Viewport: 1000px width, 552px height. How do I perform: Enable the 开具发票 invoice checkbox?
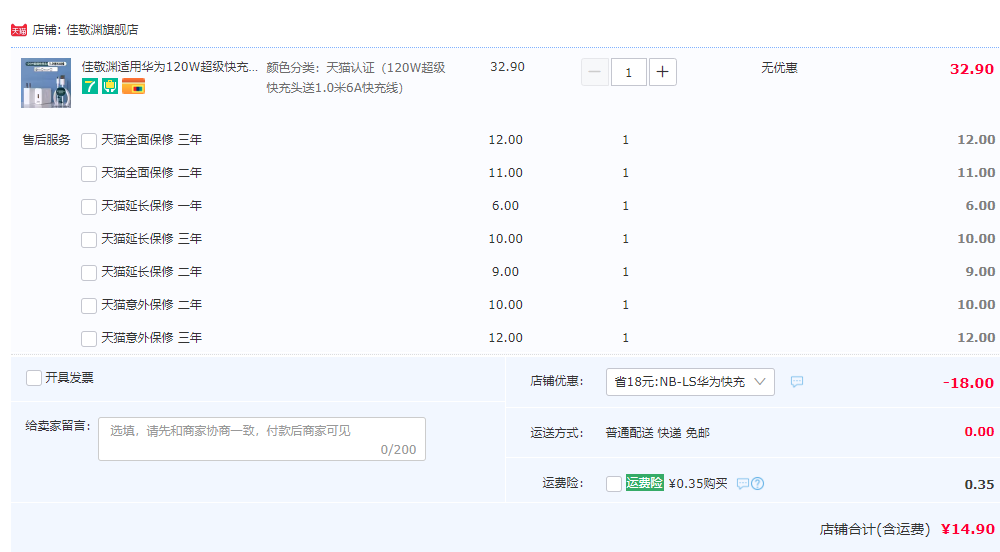(x=34, y=378)
